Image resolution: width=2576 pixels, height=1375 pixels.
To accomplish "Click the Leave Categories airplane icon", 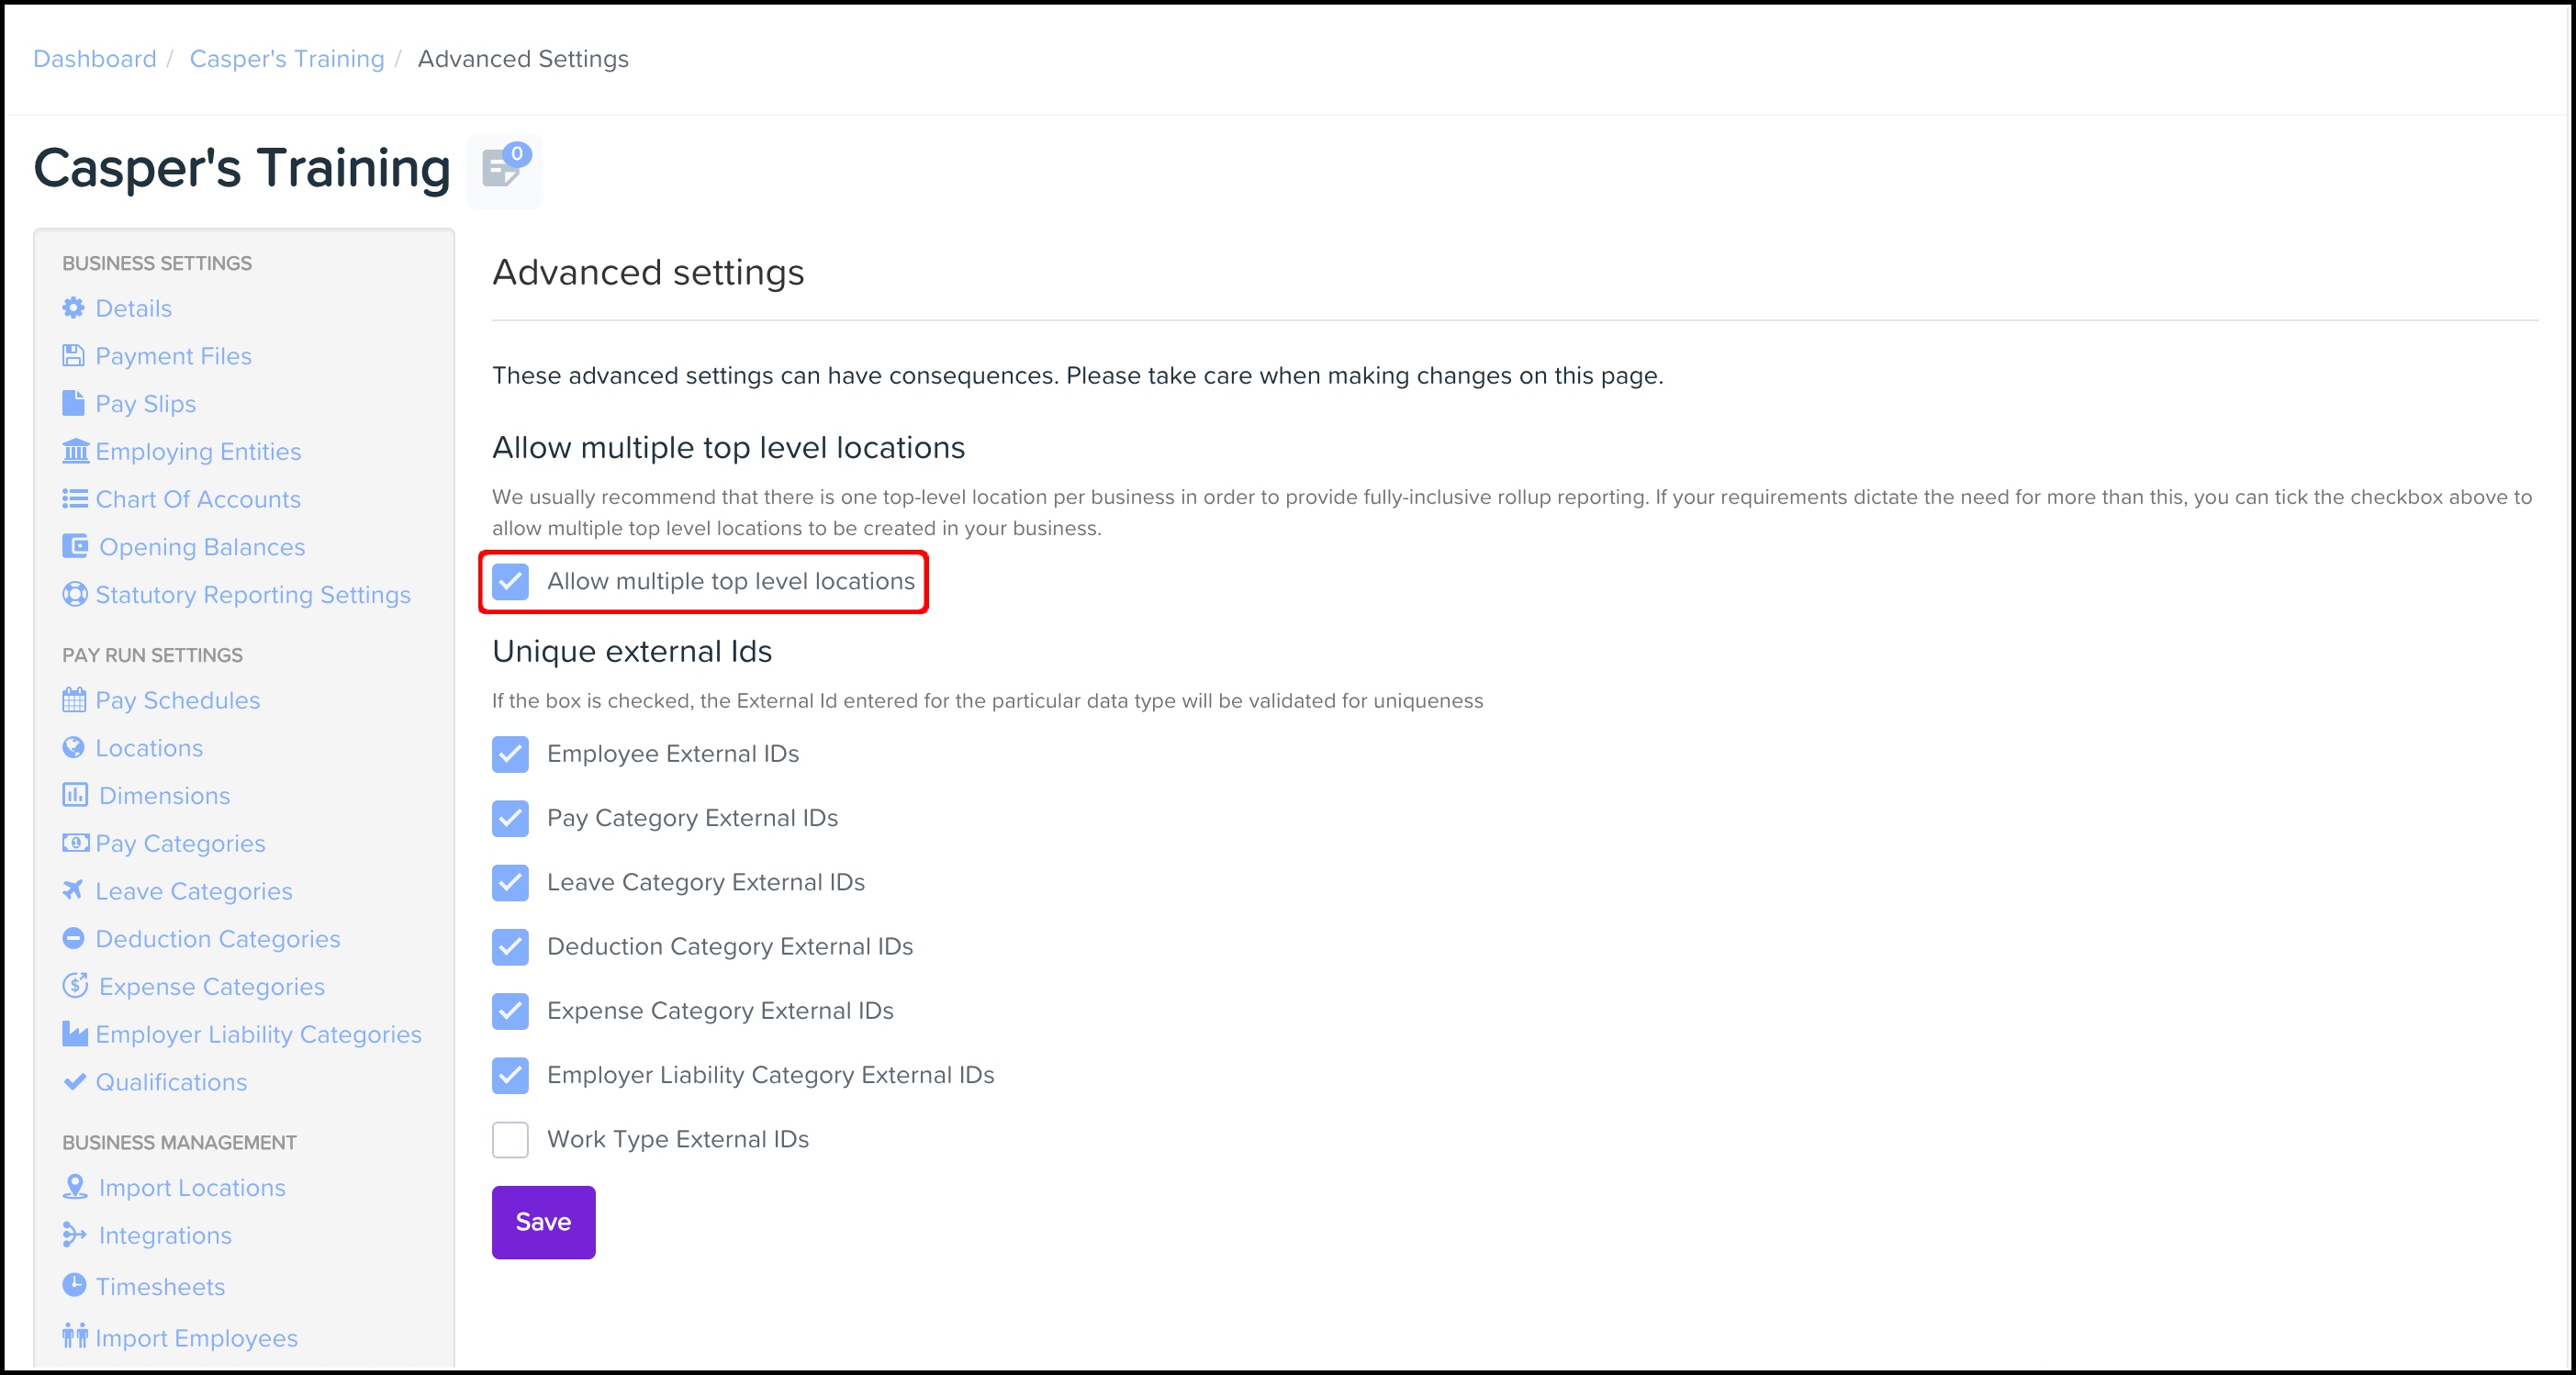I will click(73, 890).
